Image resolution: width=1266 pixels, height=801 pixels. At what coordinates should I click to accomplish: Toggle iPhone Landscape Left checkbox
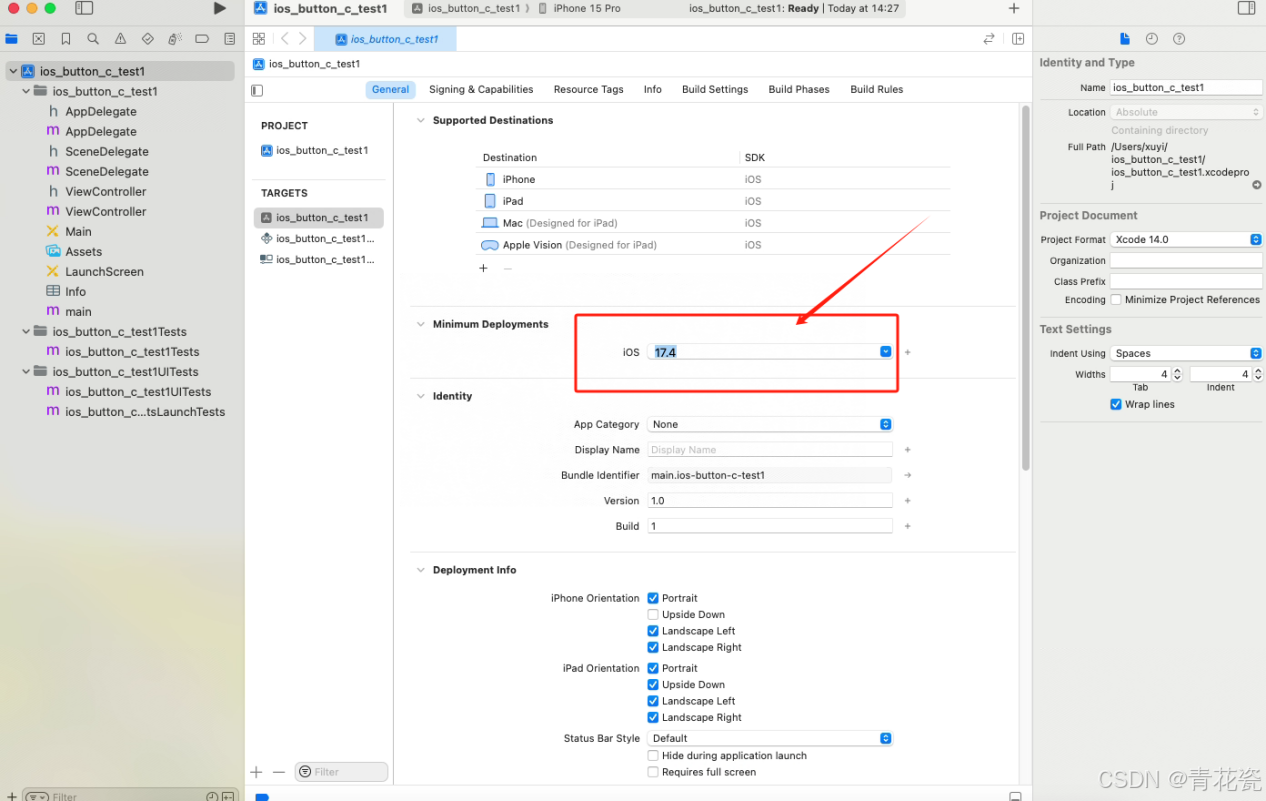(x=653, y=631)
